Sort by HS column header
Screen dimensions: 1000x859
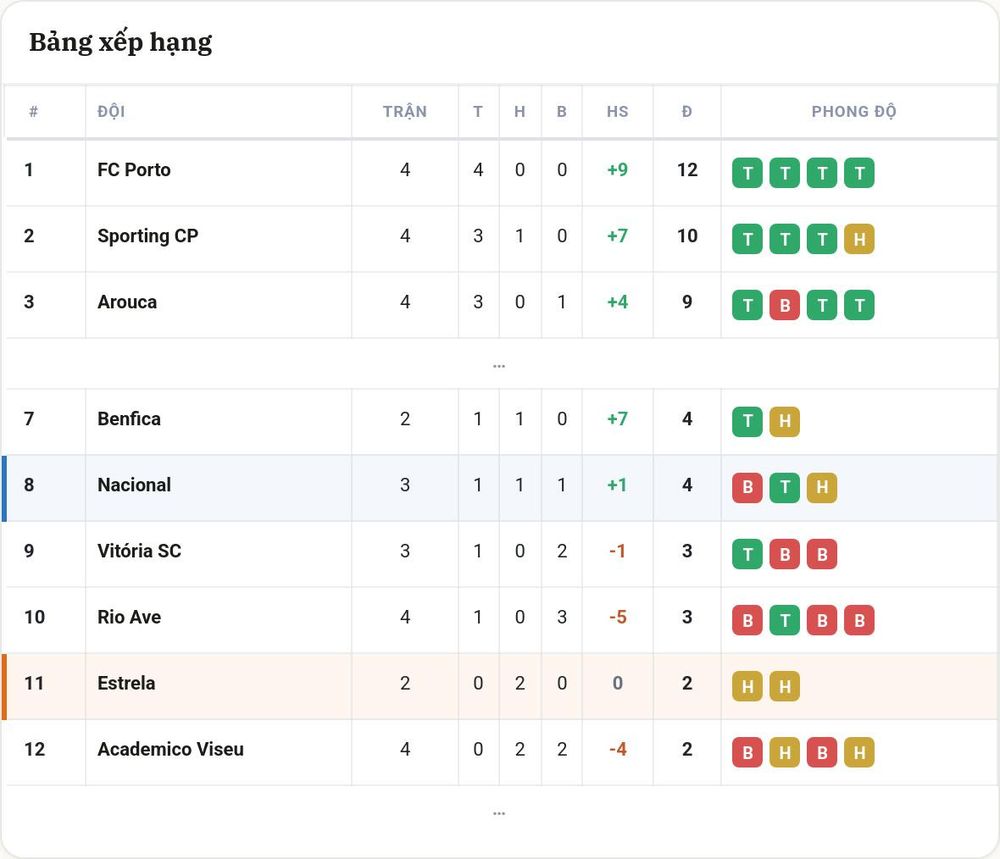click(x=617, y=112)
